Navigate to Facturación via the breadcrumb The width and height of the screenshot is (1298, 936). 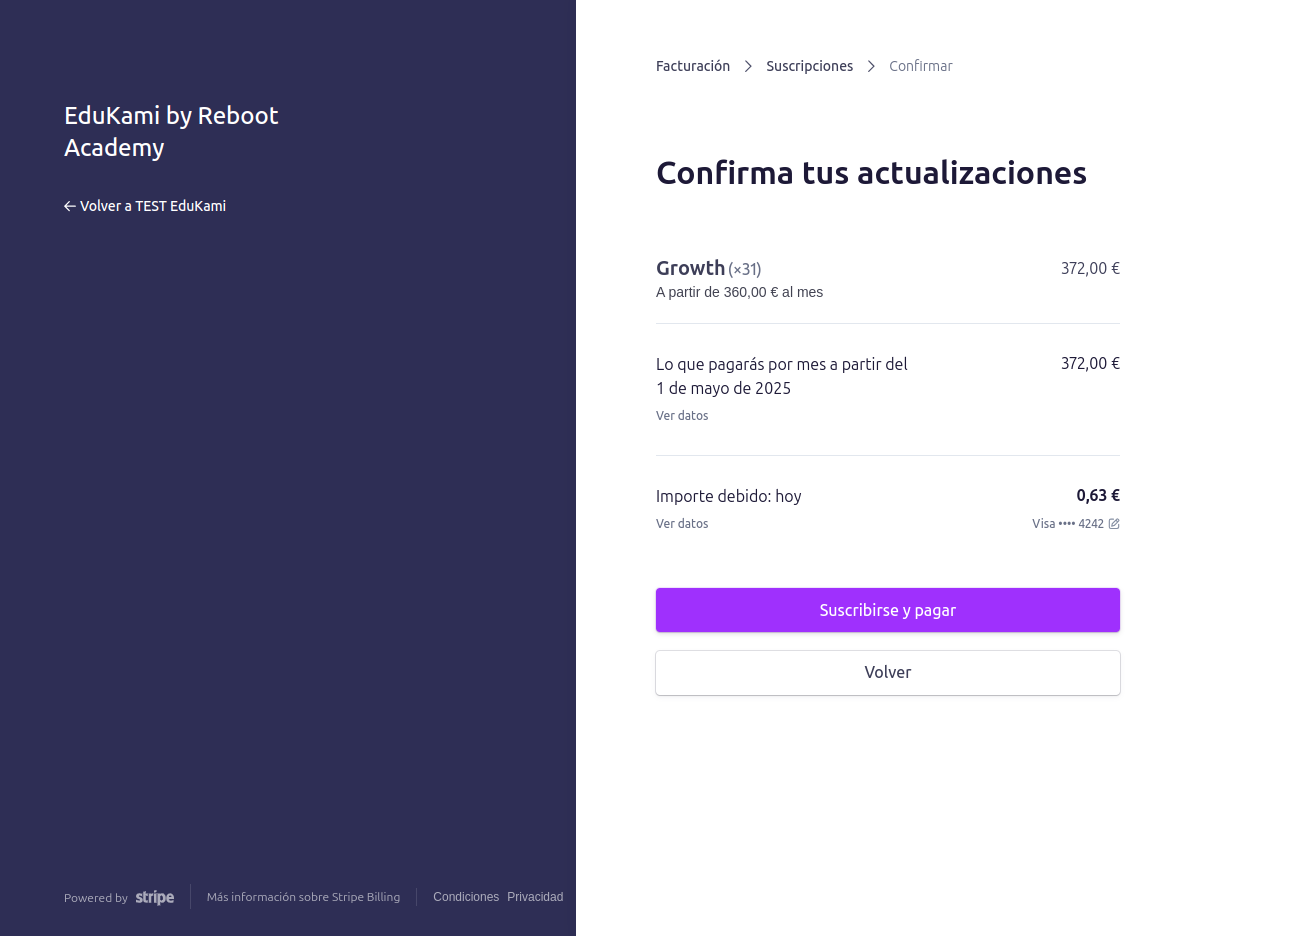pos(693,66)
